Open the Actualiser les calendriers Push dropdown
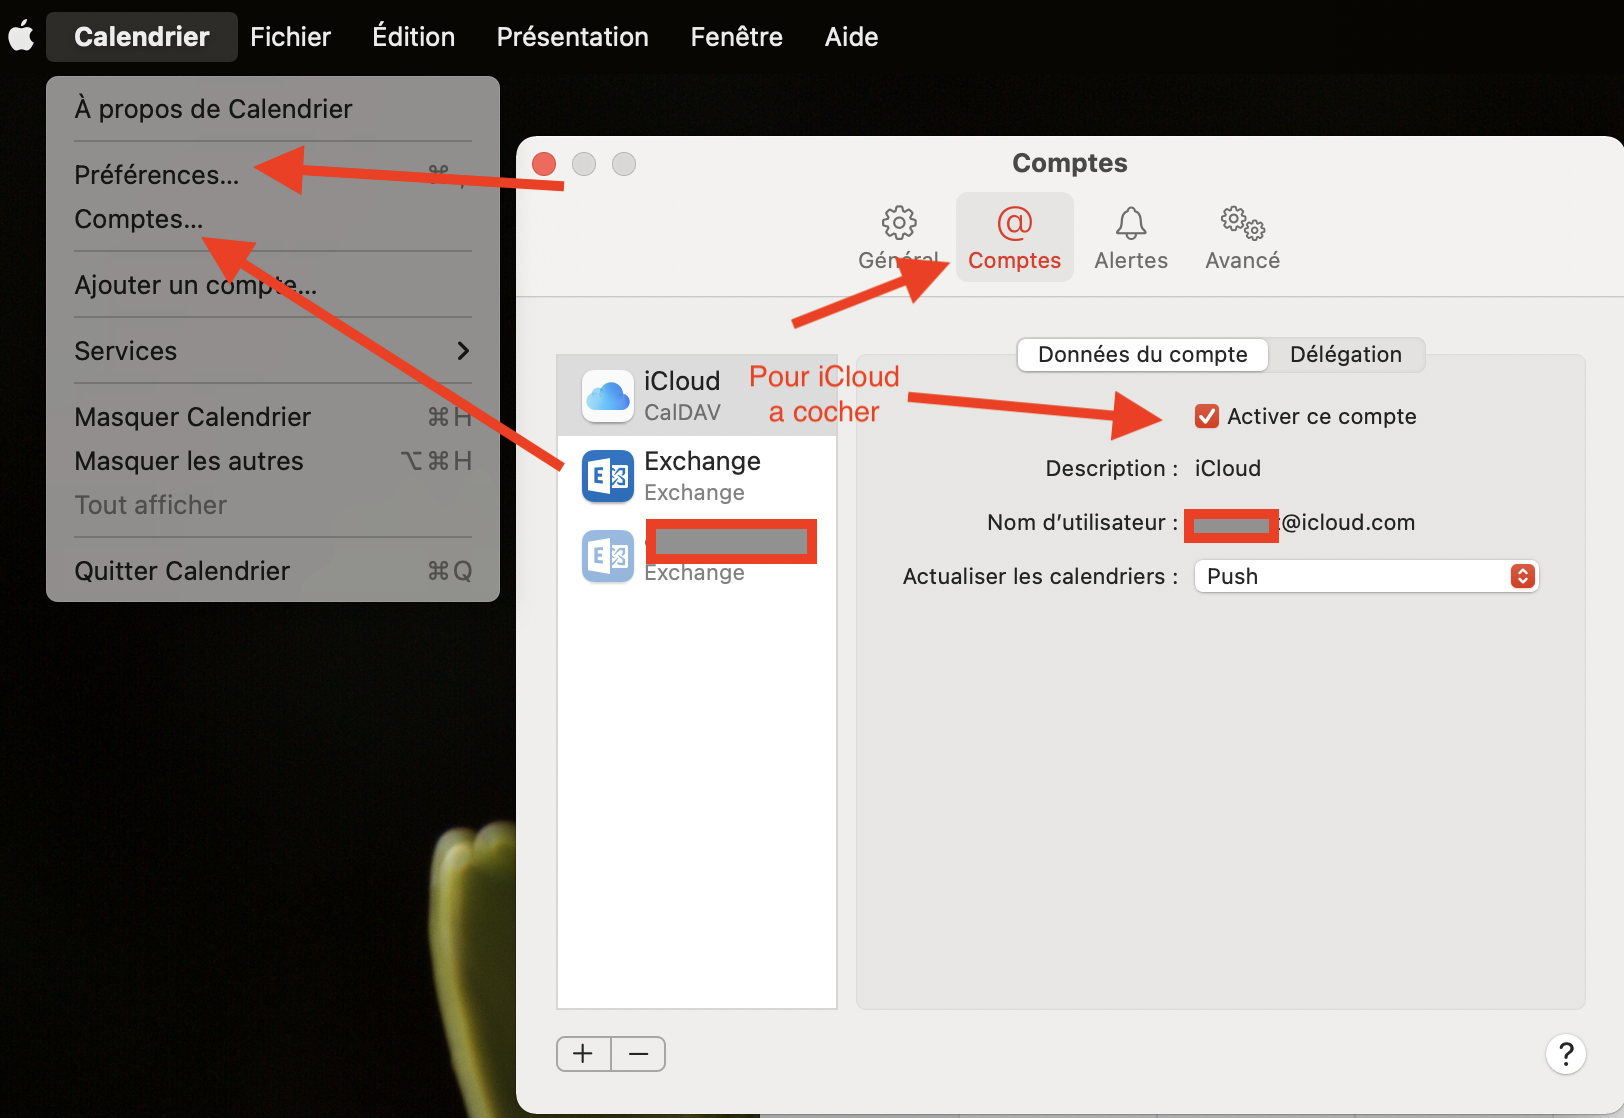The image size is (1624, 1118). click(x=1366, y=576)
